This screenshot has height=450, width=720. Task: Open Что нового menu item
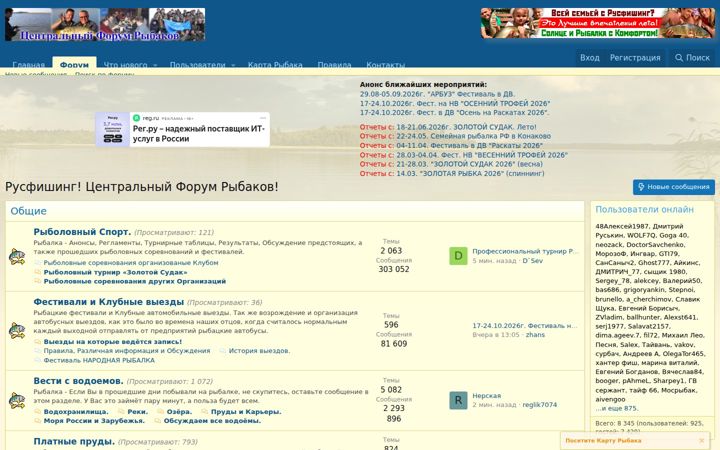pos(125,64)
